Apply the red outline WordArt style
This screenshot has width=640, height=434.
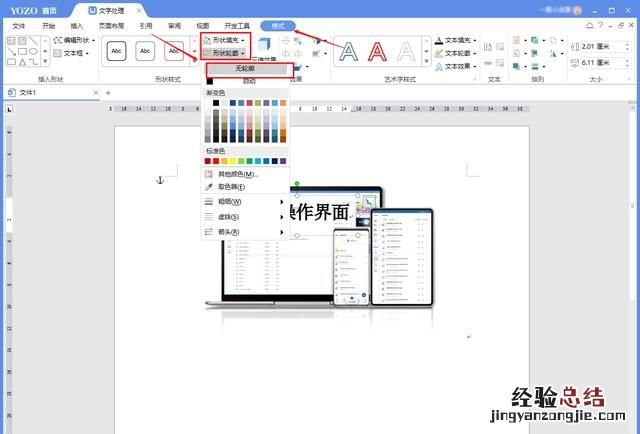tap(377, 51)
